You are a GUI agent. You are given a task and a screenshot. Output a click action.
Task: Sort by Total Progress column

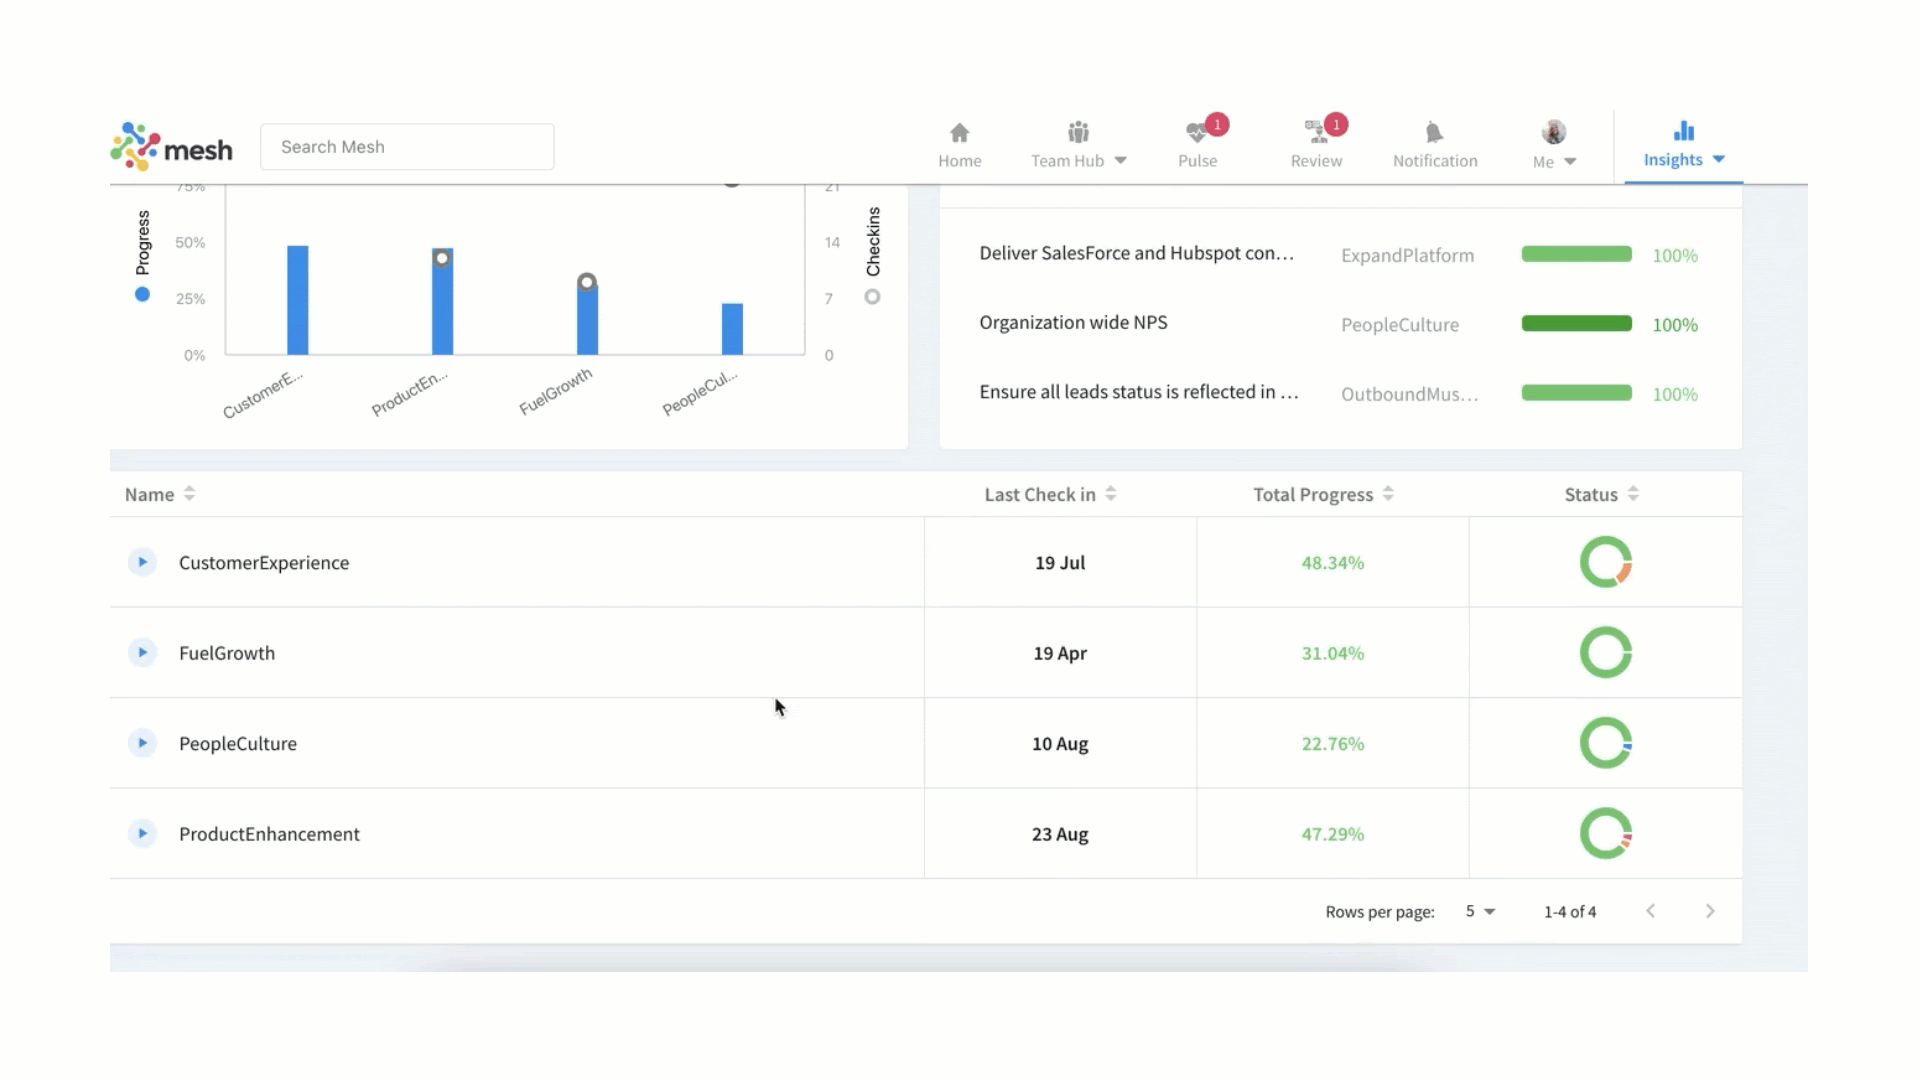click(1388, 494)
